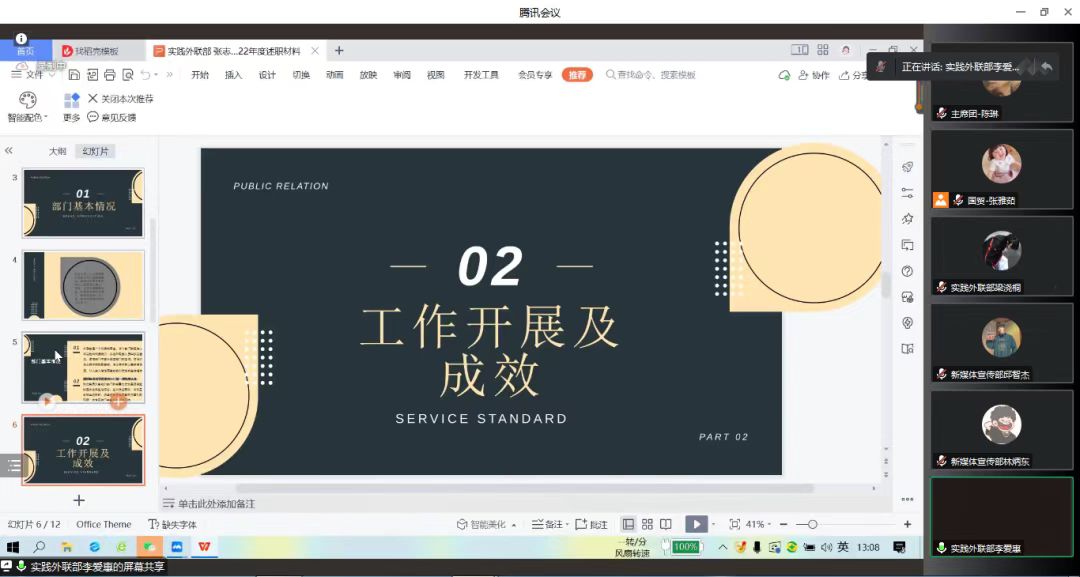Screen dimensions: 1080x577
Task: Click 关闭本次推荐 button
Action: tap(120, 99)
